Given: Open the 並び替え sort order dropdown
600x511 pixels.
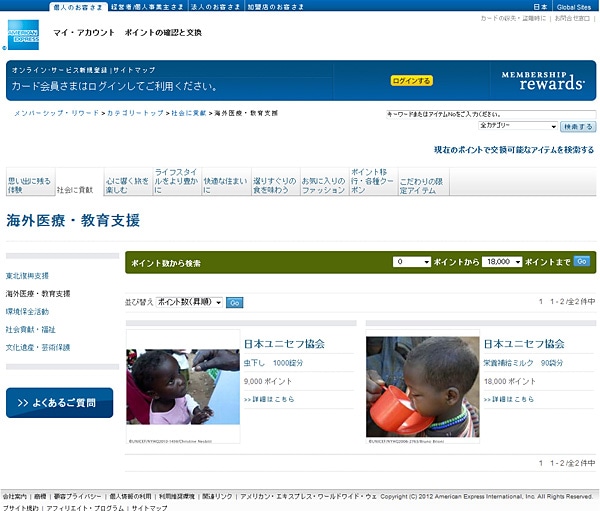Looking at the screenshot, I should pos(188,301).
